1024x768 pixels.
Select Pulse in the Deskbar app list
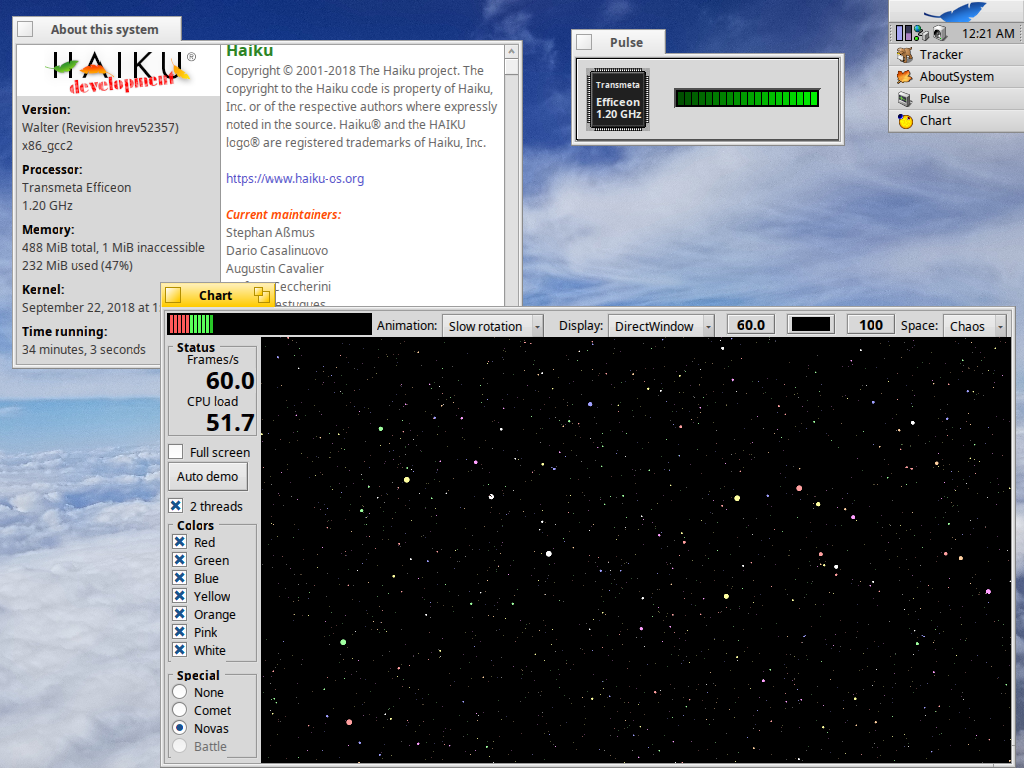pos(956,99)
